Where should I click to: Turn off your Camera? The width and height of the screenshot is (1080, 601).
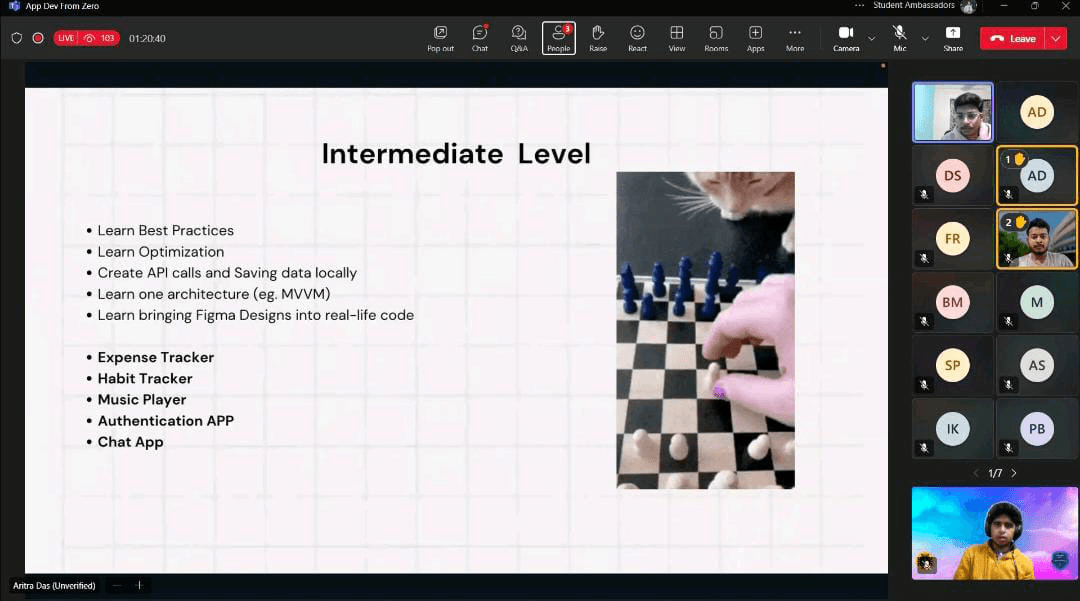(x=845, y=37)
